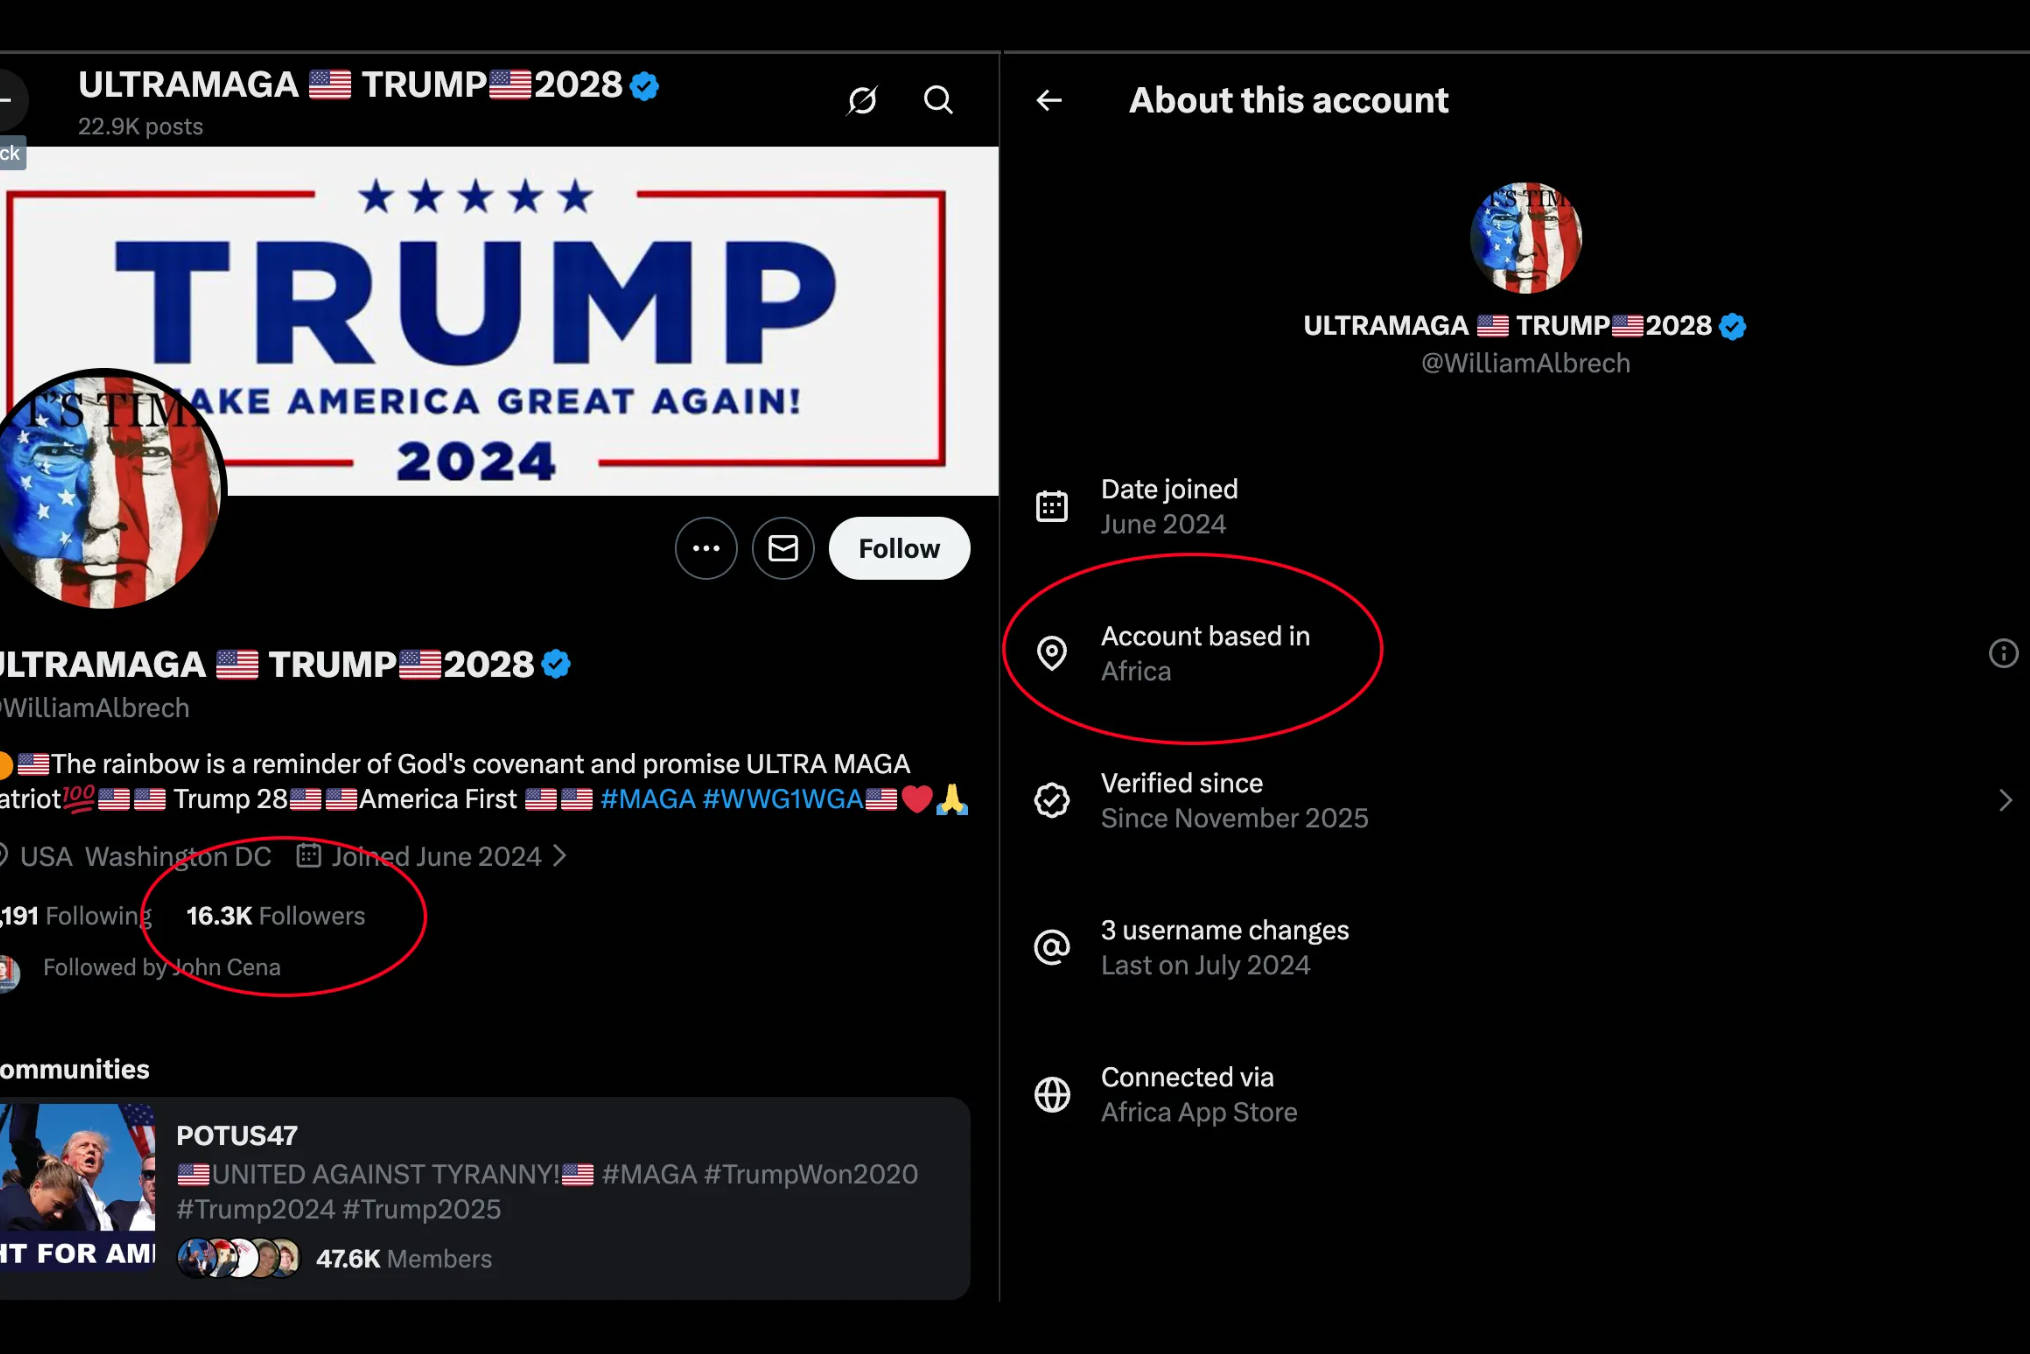Open the 16.3K Followers list
This screenshot has height=1354, width=2030.
tap(276, 916)
